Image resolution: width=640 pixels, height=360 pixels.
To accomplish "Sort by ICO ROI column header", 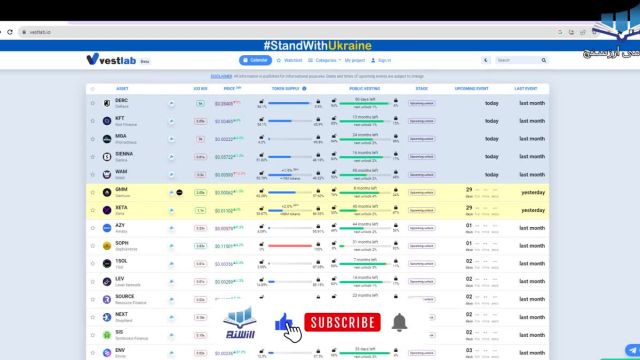I will coord(200,89).
